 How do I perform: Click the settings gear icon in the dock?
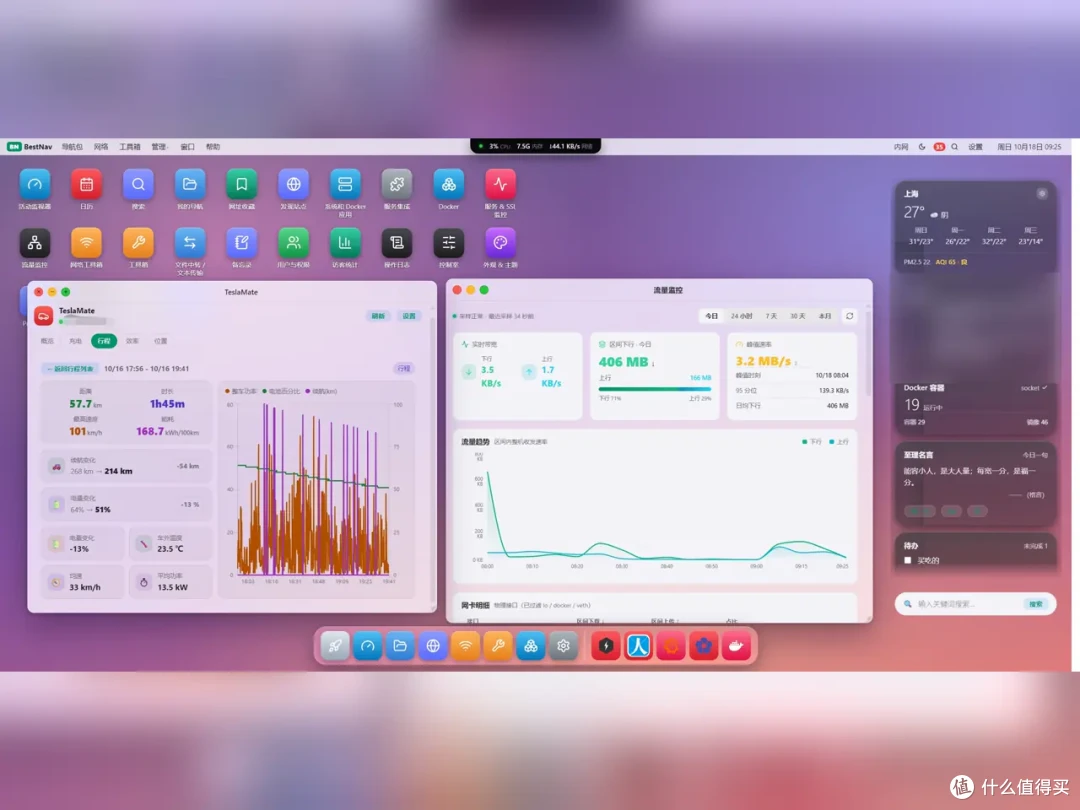563,646
